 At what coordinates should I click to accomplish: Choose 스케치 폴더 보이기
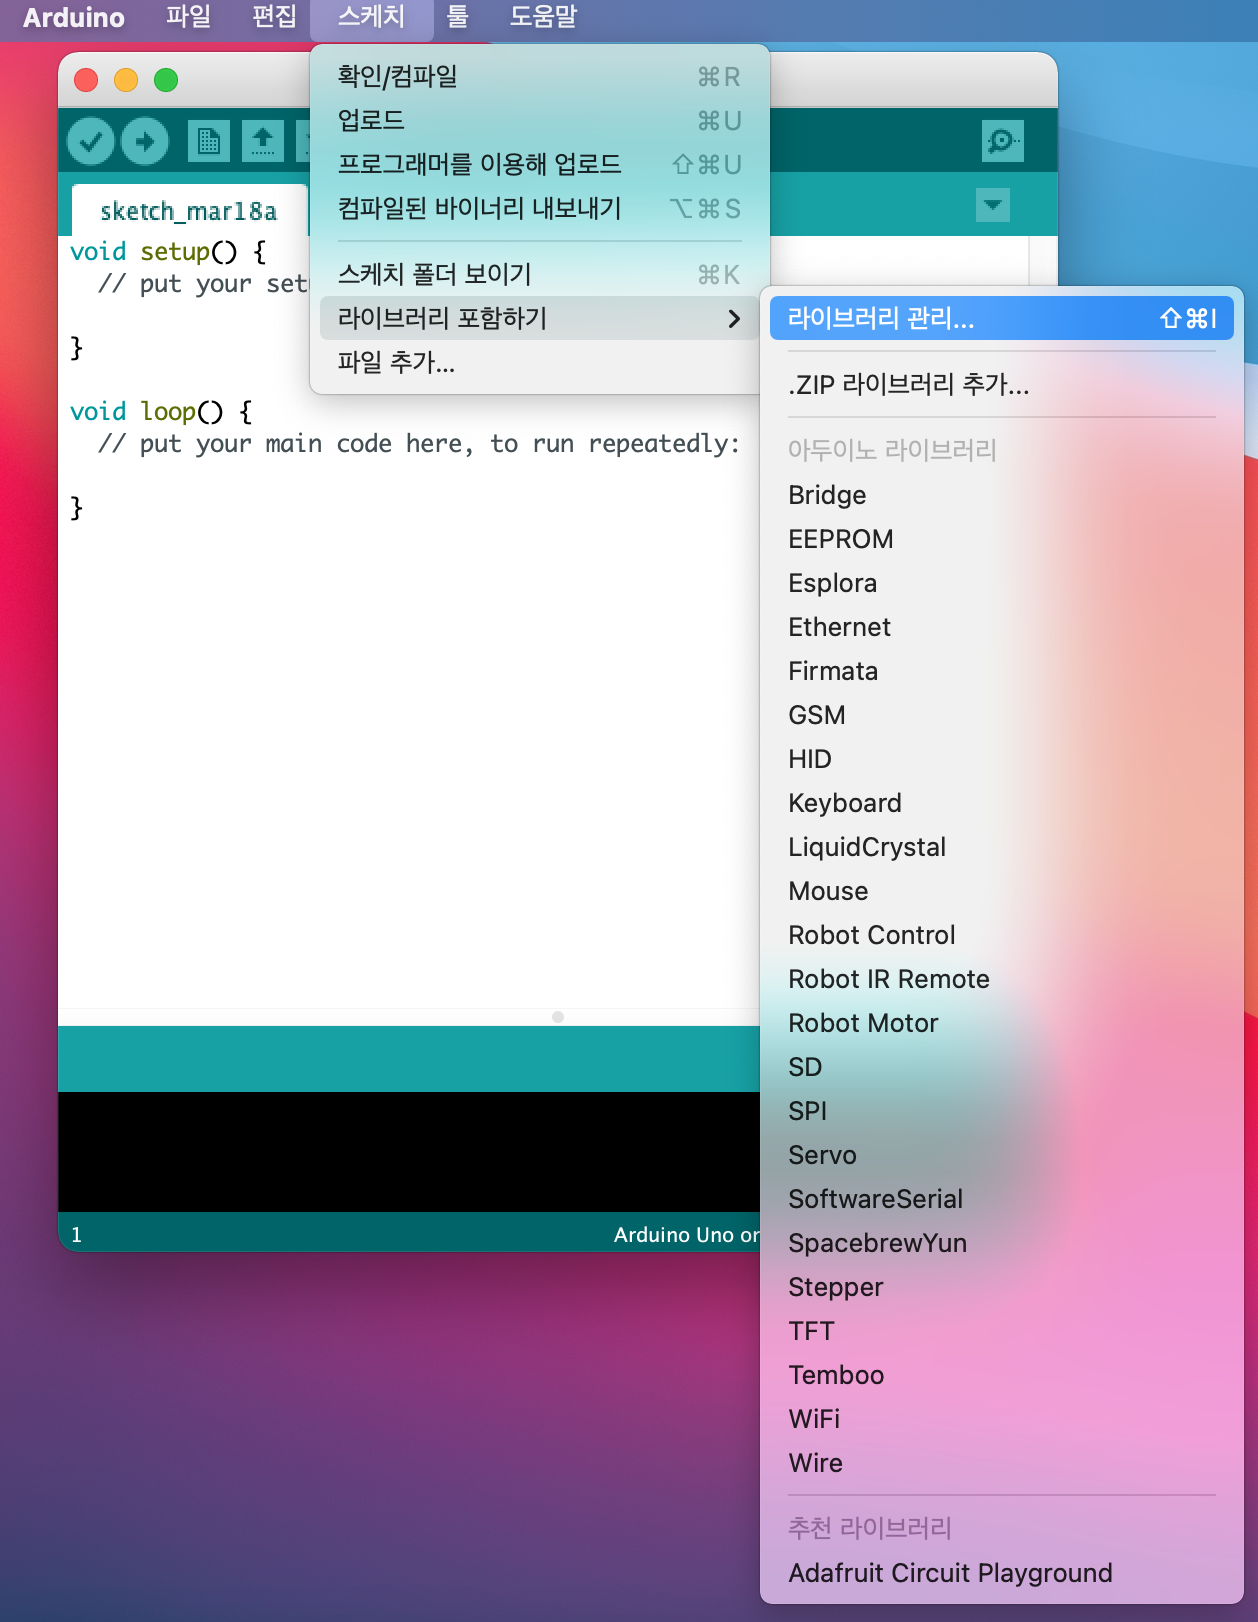click(x=540, y=274)
